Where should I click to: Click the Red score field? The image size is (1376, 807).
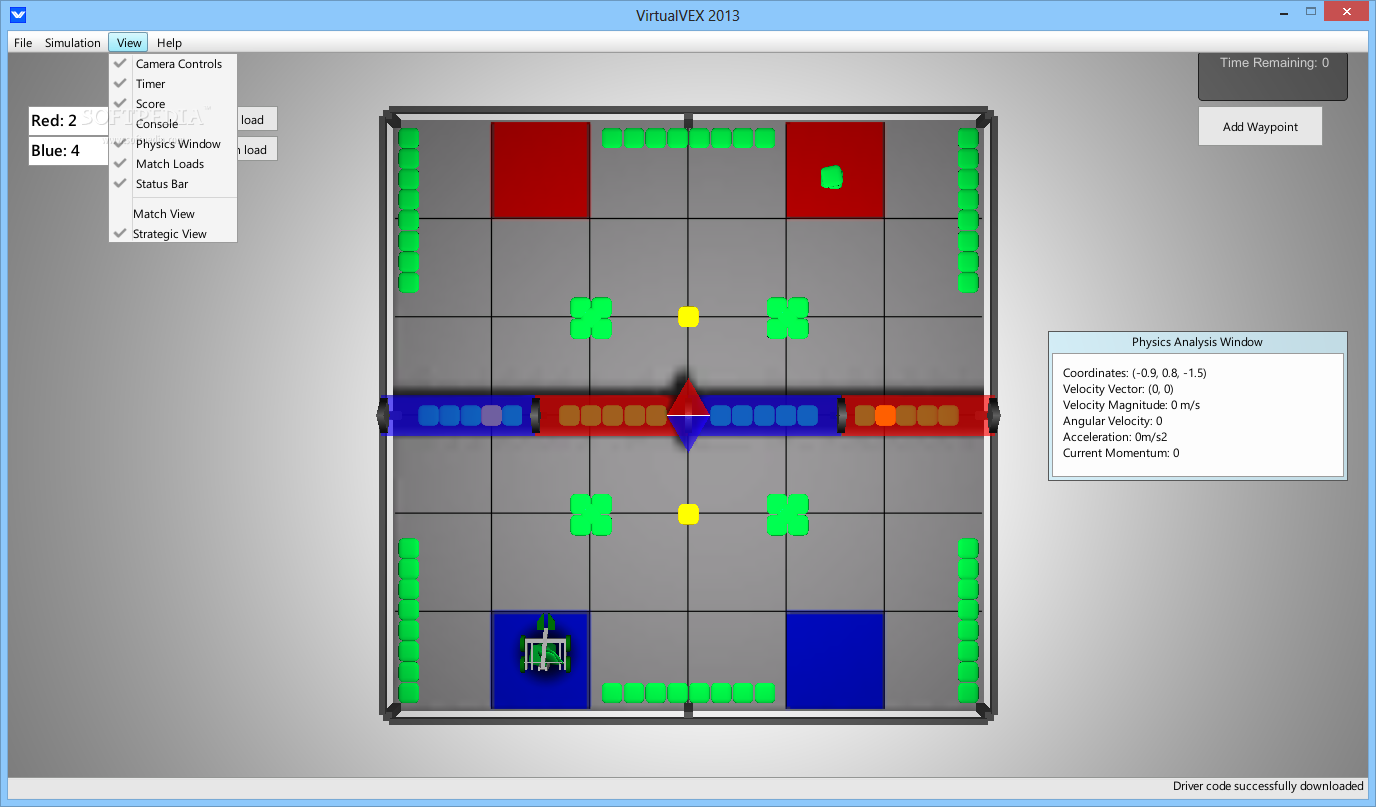[x=68, y=121]
